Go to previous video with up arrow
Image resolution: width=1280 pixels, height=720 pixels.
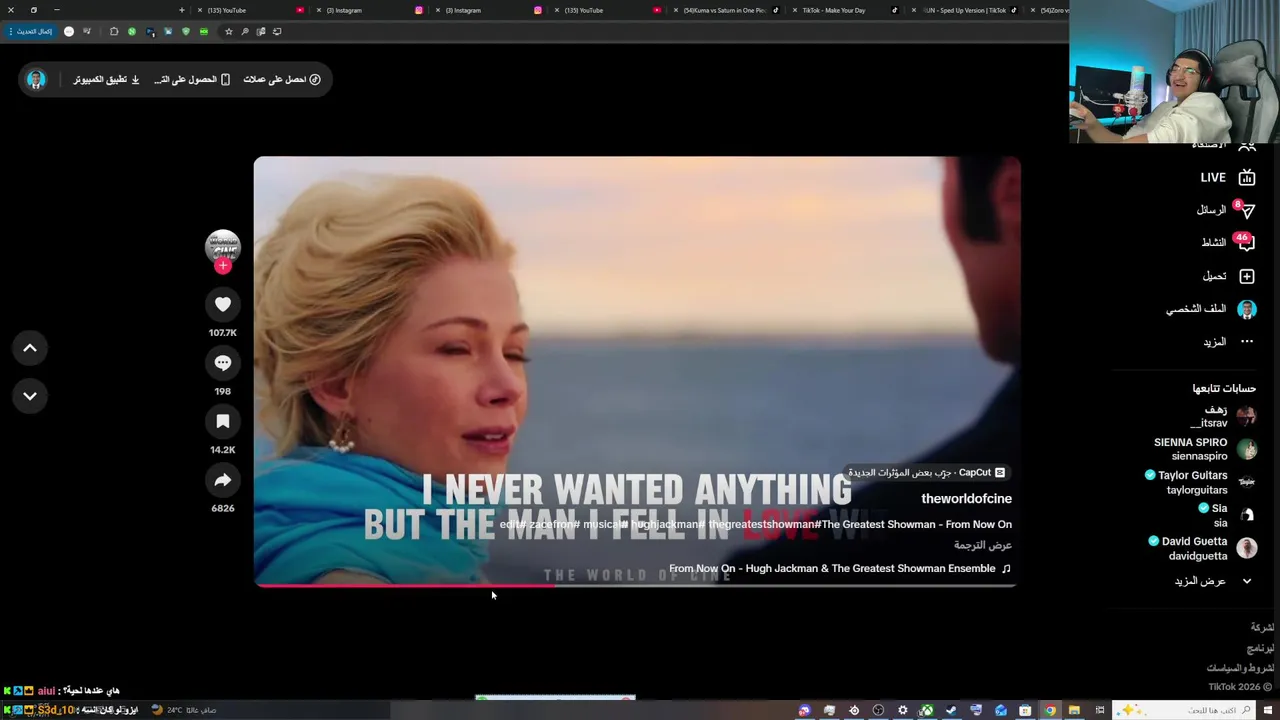pyautogui.click(x=30, y=348)
